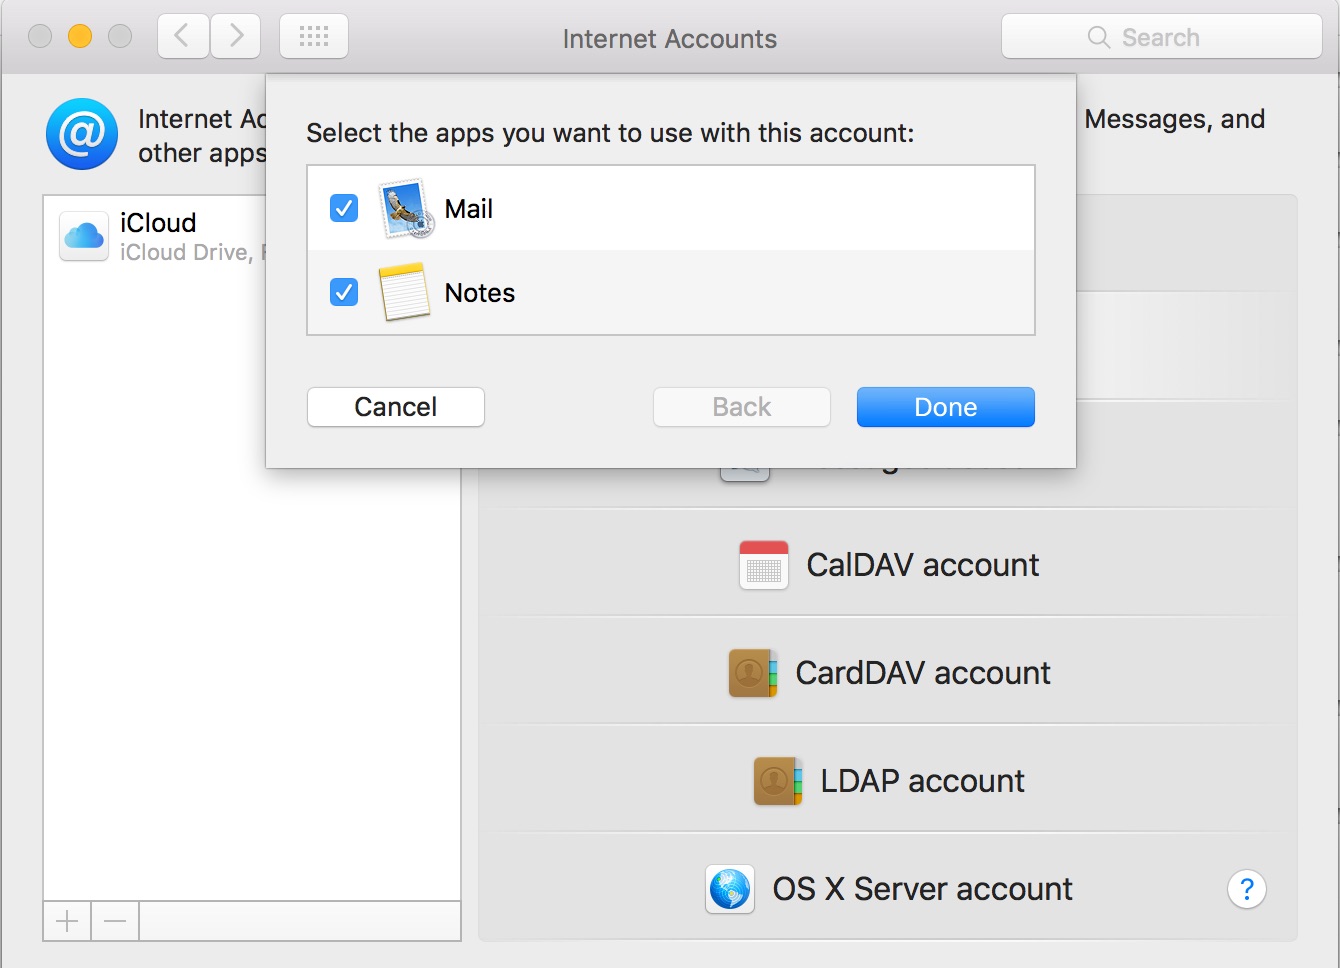Image resolution: width=1340 pixels, height=968 pixels.
Task: Click the Done button
Action: (945, 407)
